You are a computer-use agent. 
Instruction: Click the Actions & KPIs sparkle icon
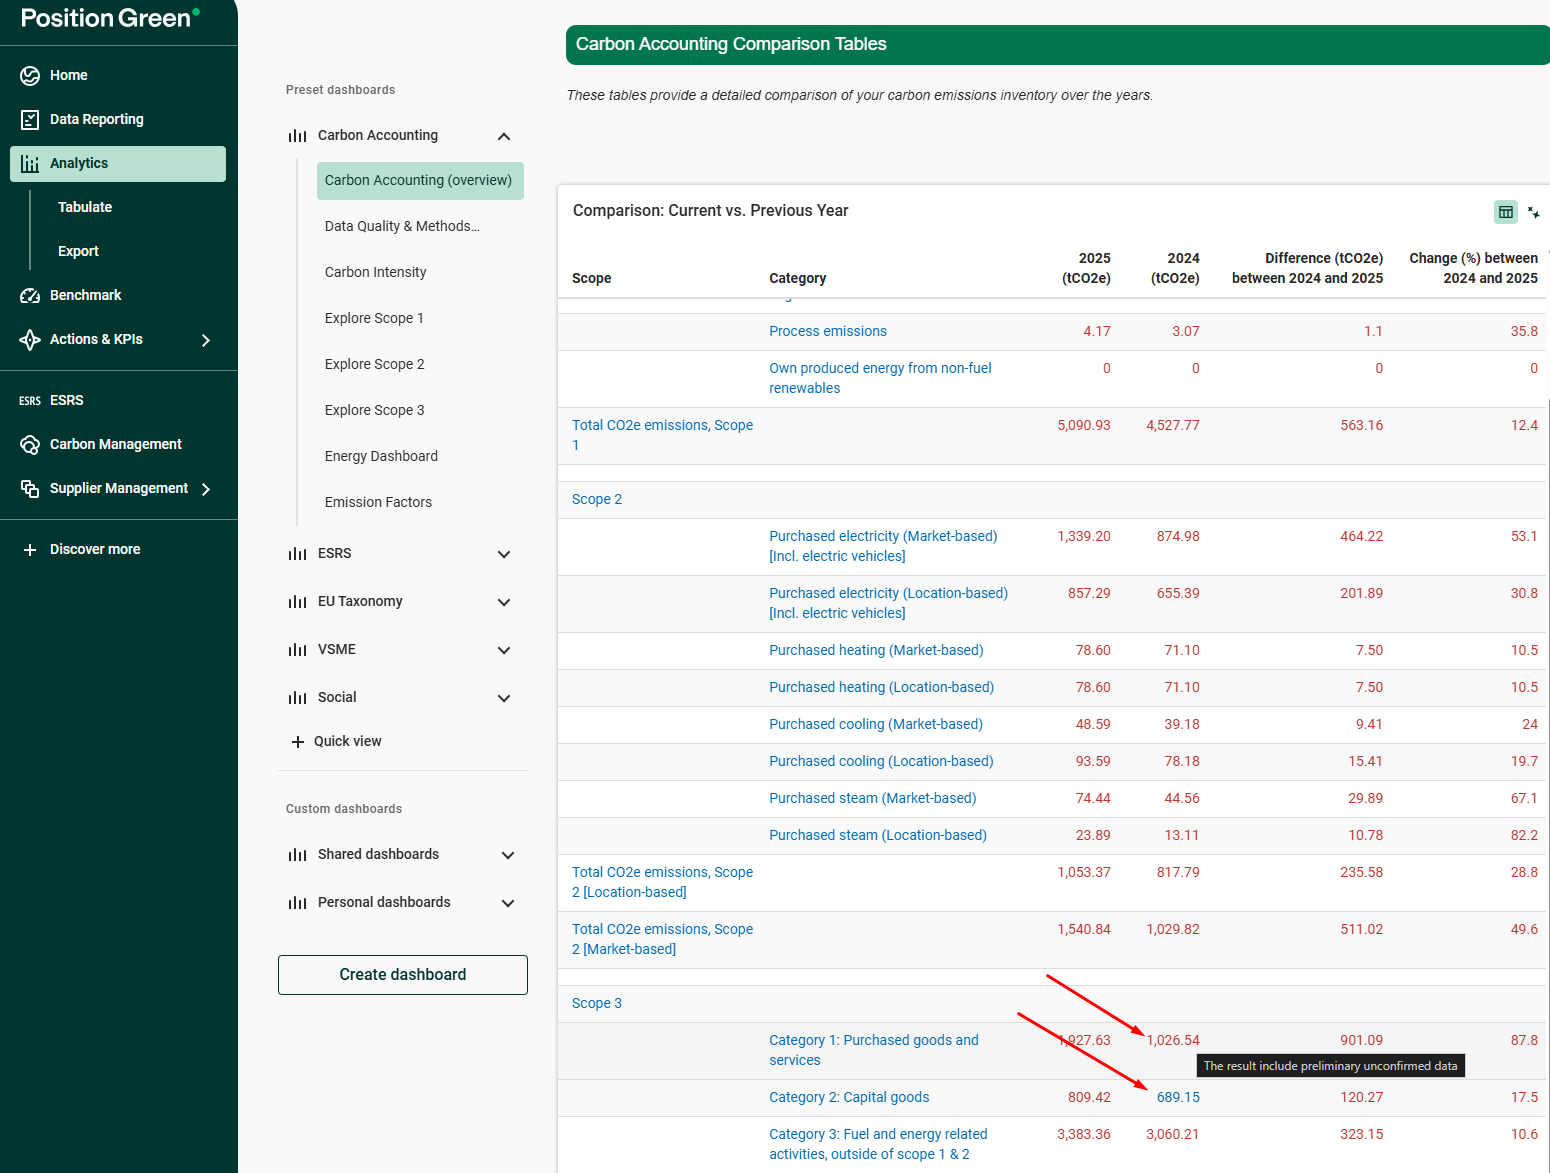point(30,340)
